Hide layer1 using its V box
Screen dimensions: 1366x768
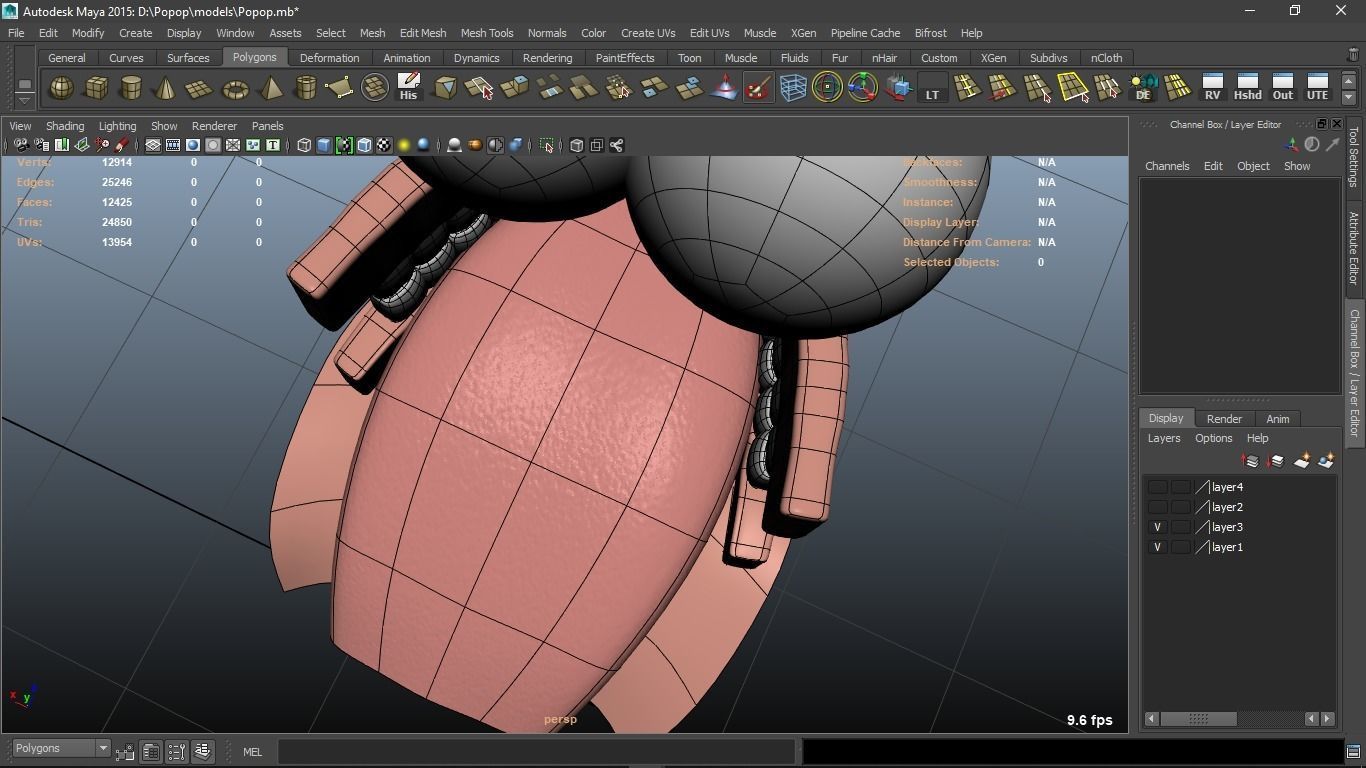pyautogui.click(x=1157, y=547)
